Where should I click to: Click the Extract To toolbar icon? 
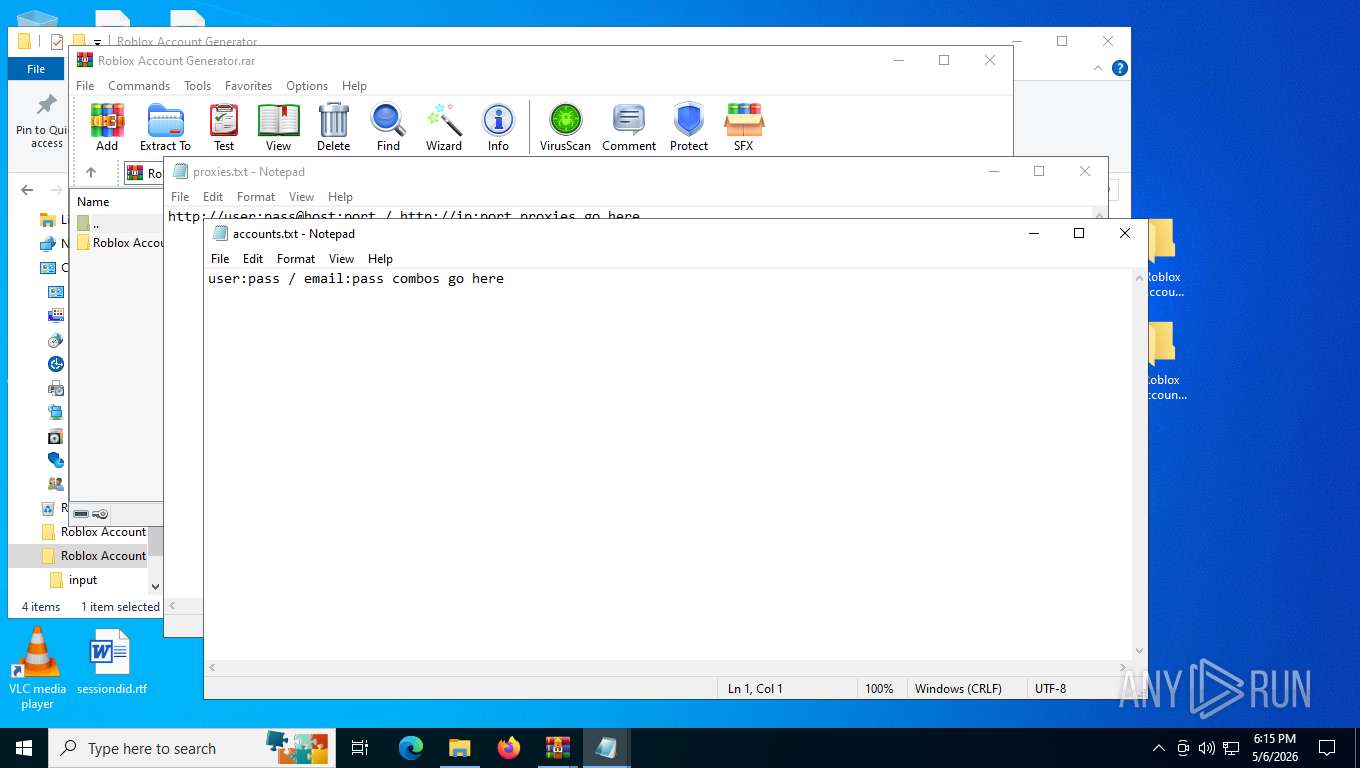click(x=165, y=127)
